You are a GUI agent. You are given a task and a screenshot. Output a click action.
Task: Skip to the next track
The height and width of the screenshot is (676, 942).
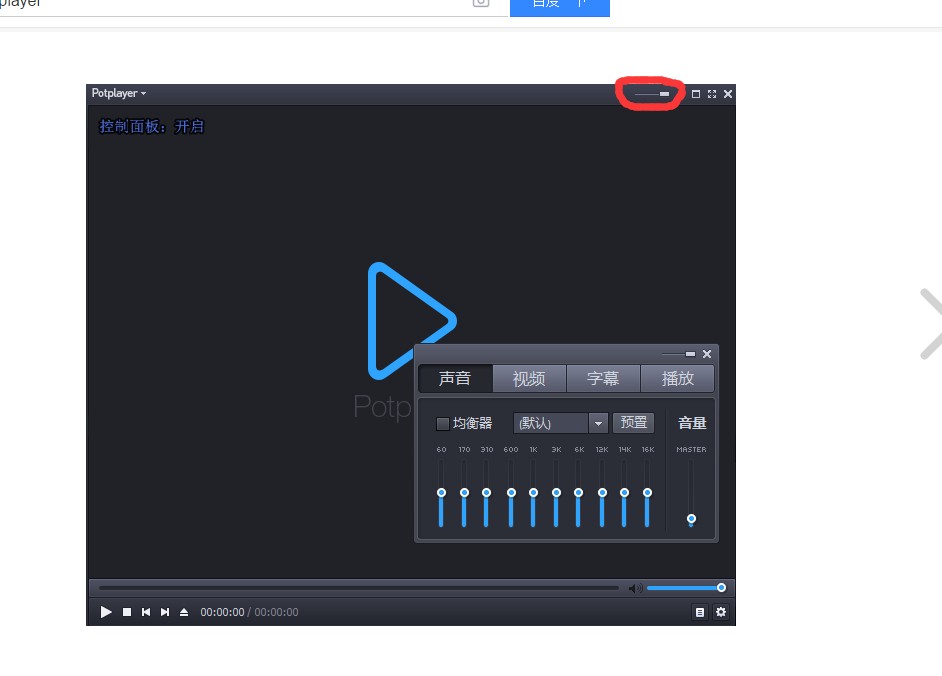pos(165,612)
